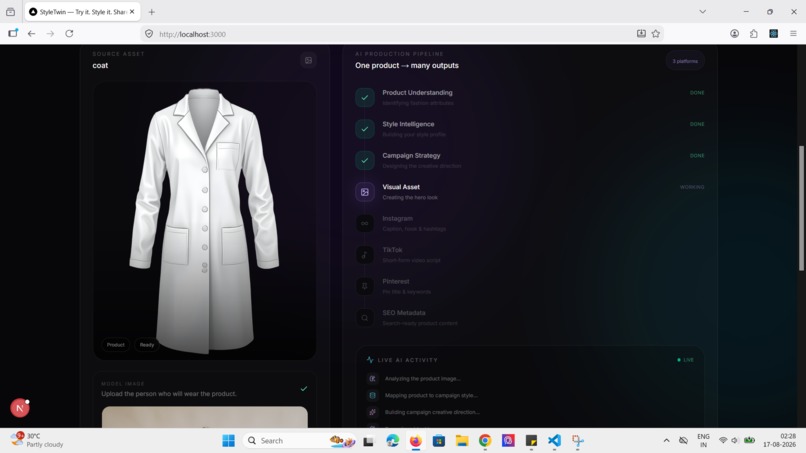The width and height of the screenshot is (806, 453).
Task: Click the LIVE status indicator
Action: (x=686, y=360)
